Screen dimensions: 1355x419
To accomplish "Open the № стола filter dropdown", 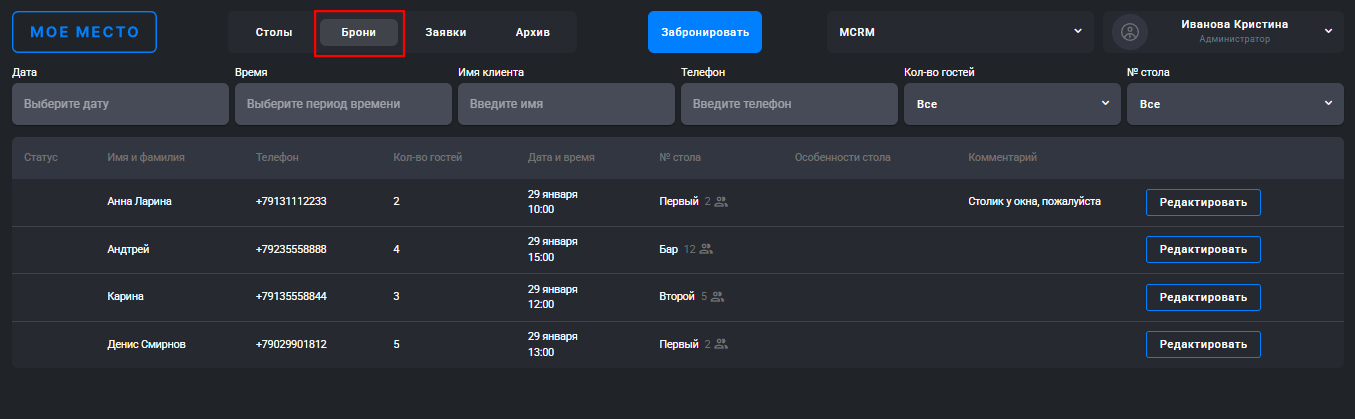I will [x=1235, y=104].
